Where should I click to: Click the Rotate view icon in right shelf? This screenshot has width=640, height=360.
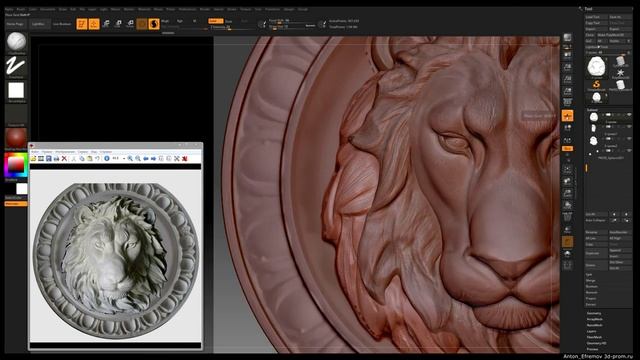tap(567, 205)
